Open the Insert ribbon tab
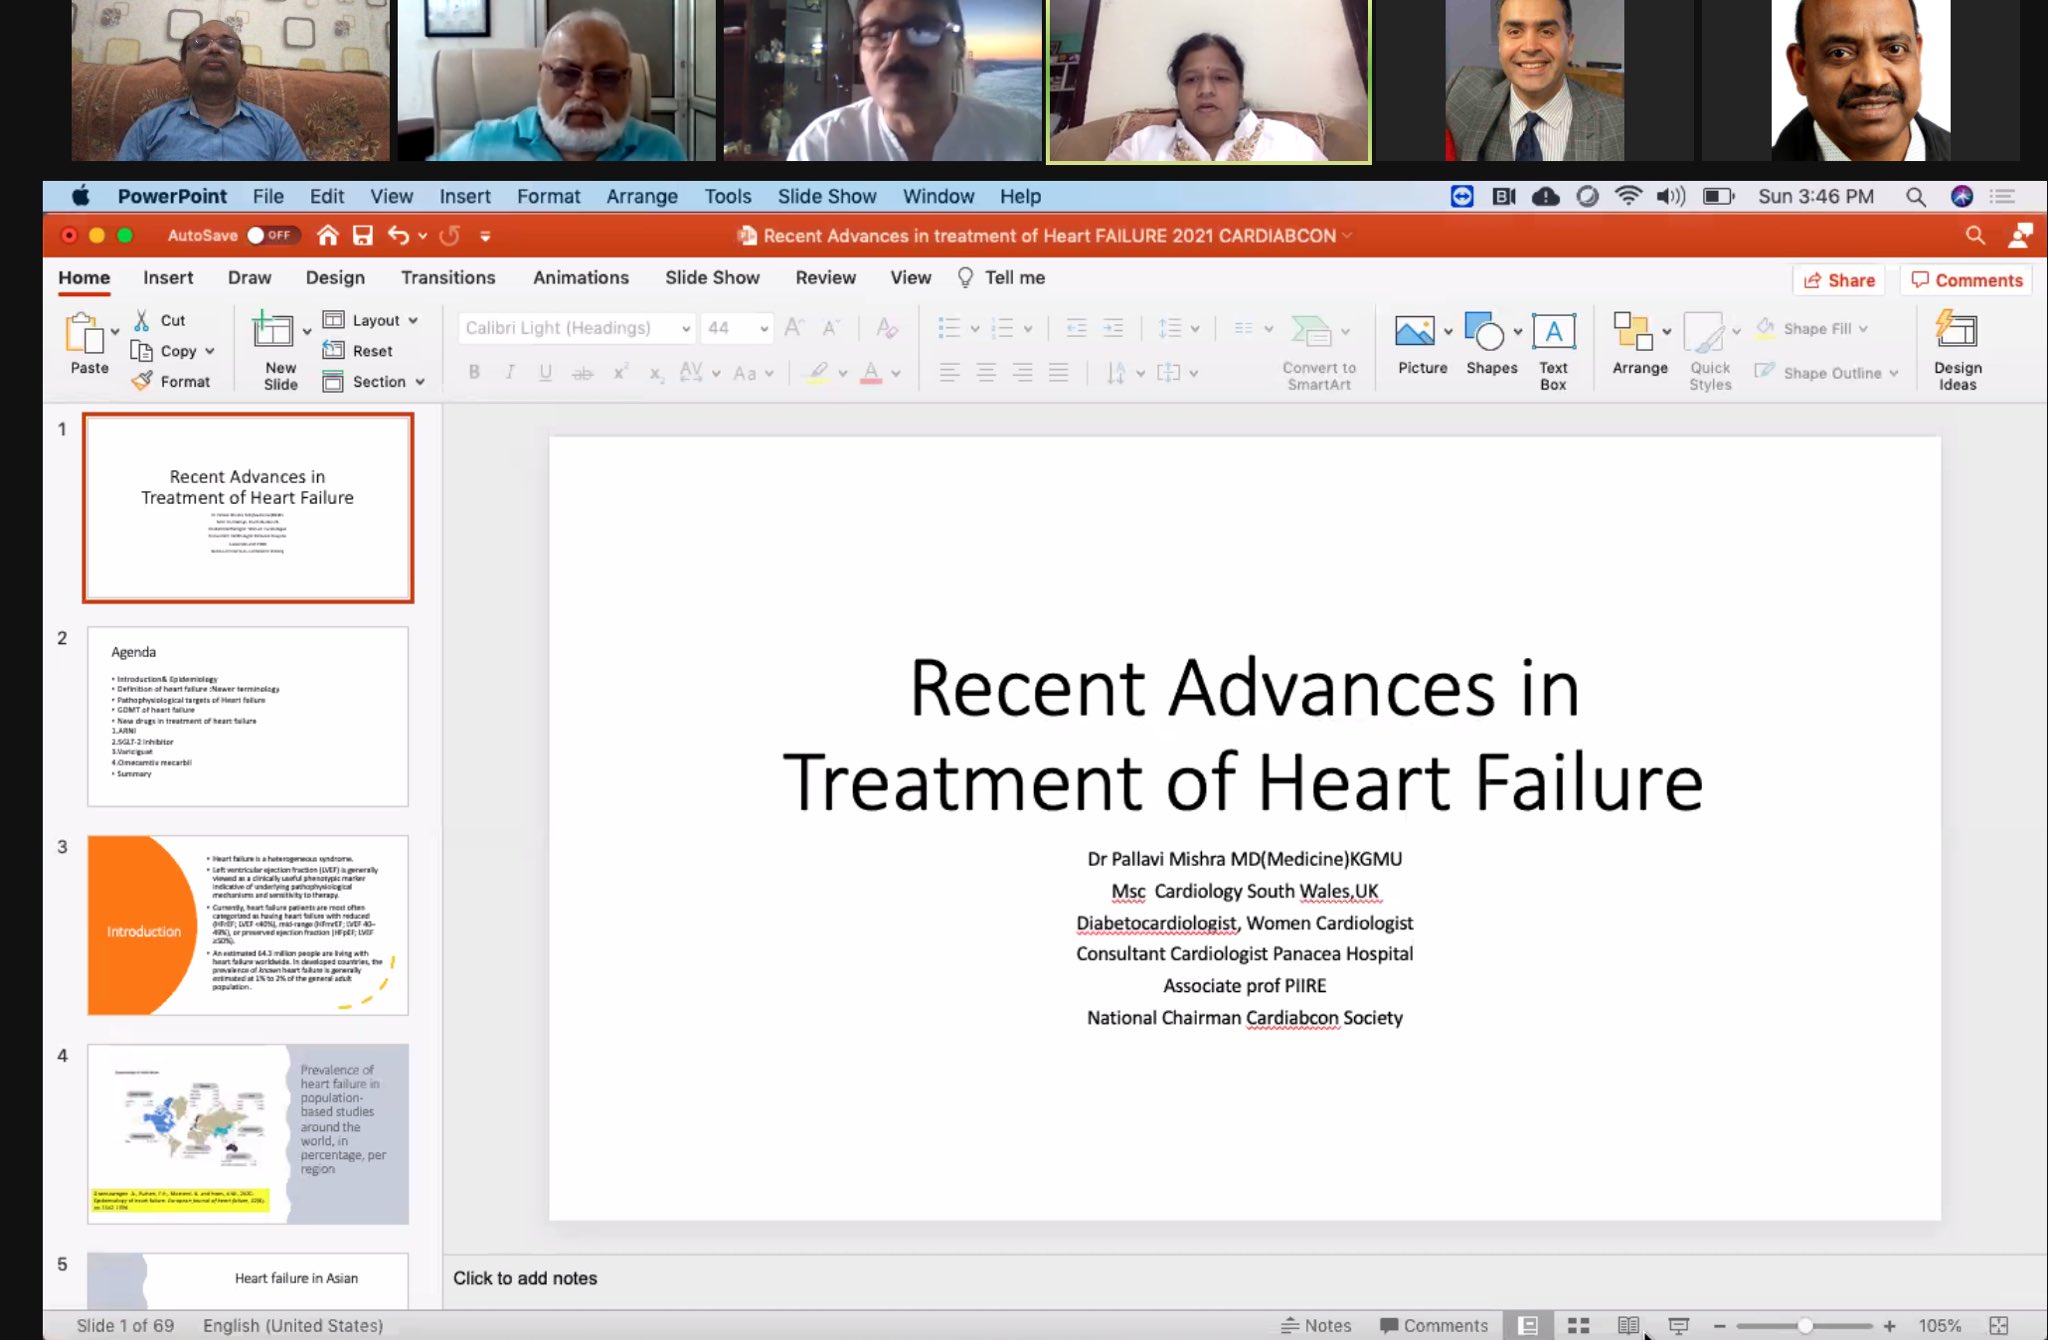Viewport: 2048px width, 1340px height. click(x=168, y=278)
